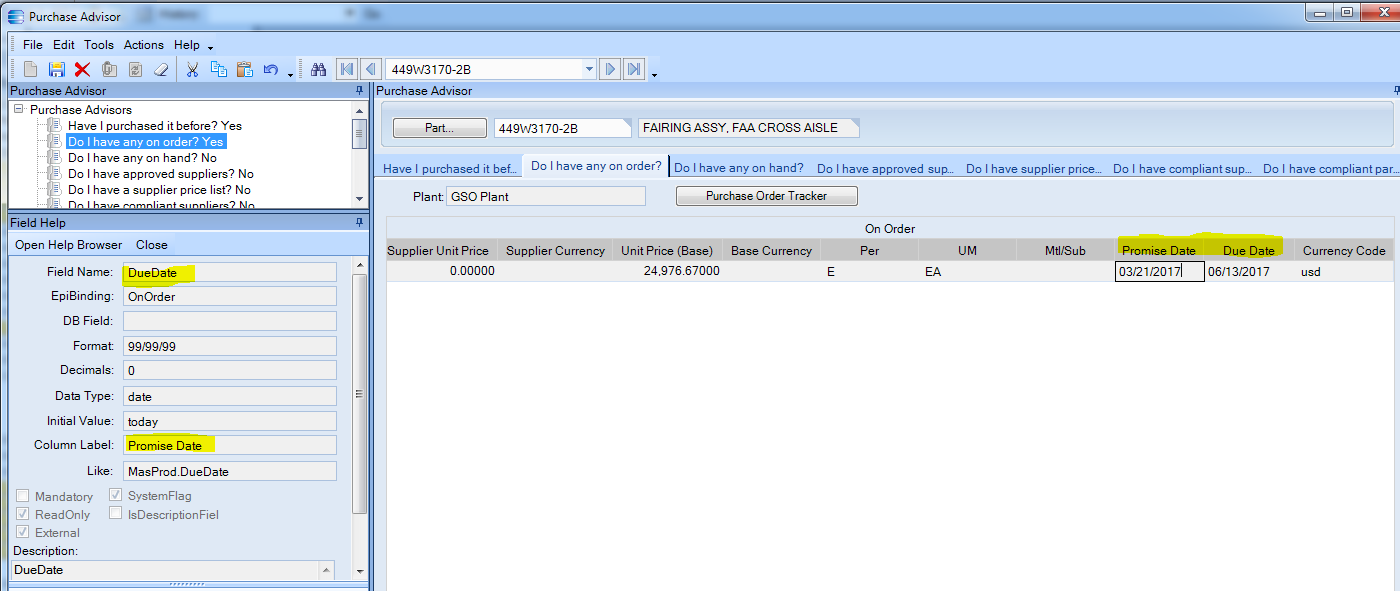This screenshot has height=591, width=1400.
Task: Toggle the ReadOnly checkbox
Action: pyautogui.click(x=22, y=514)
